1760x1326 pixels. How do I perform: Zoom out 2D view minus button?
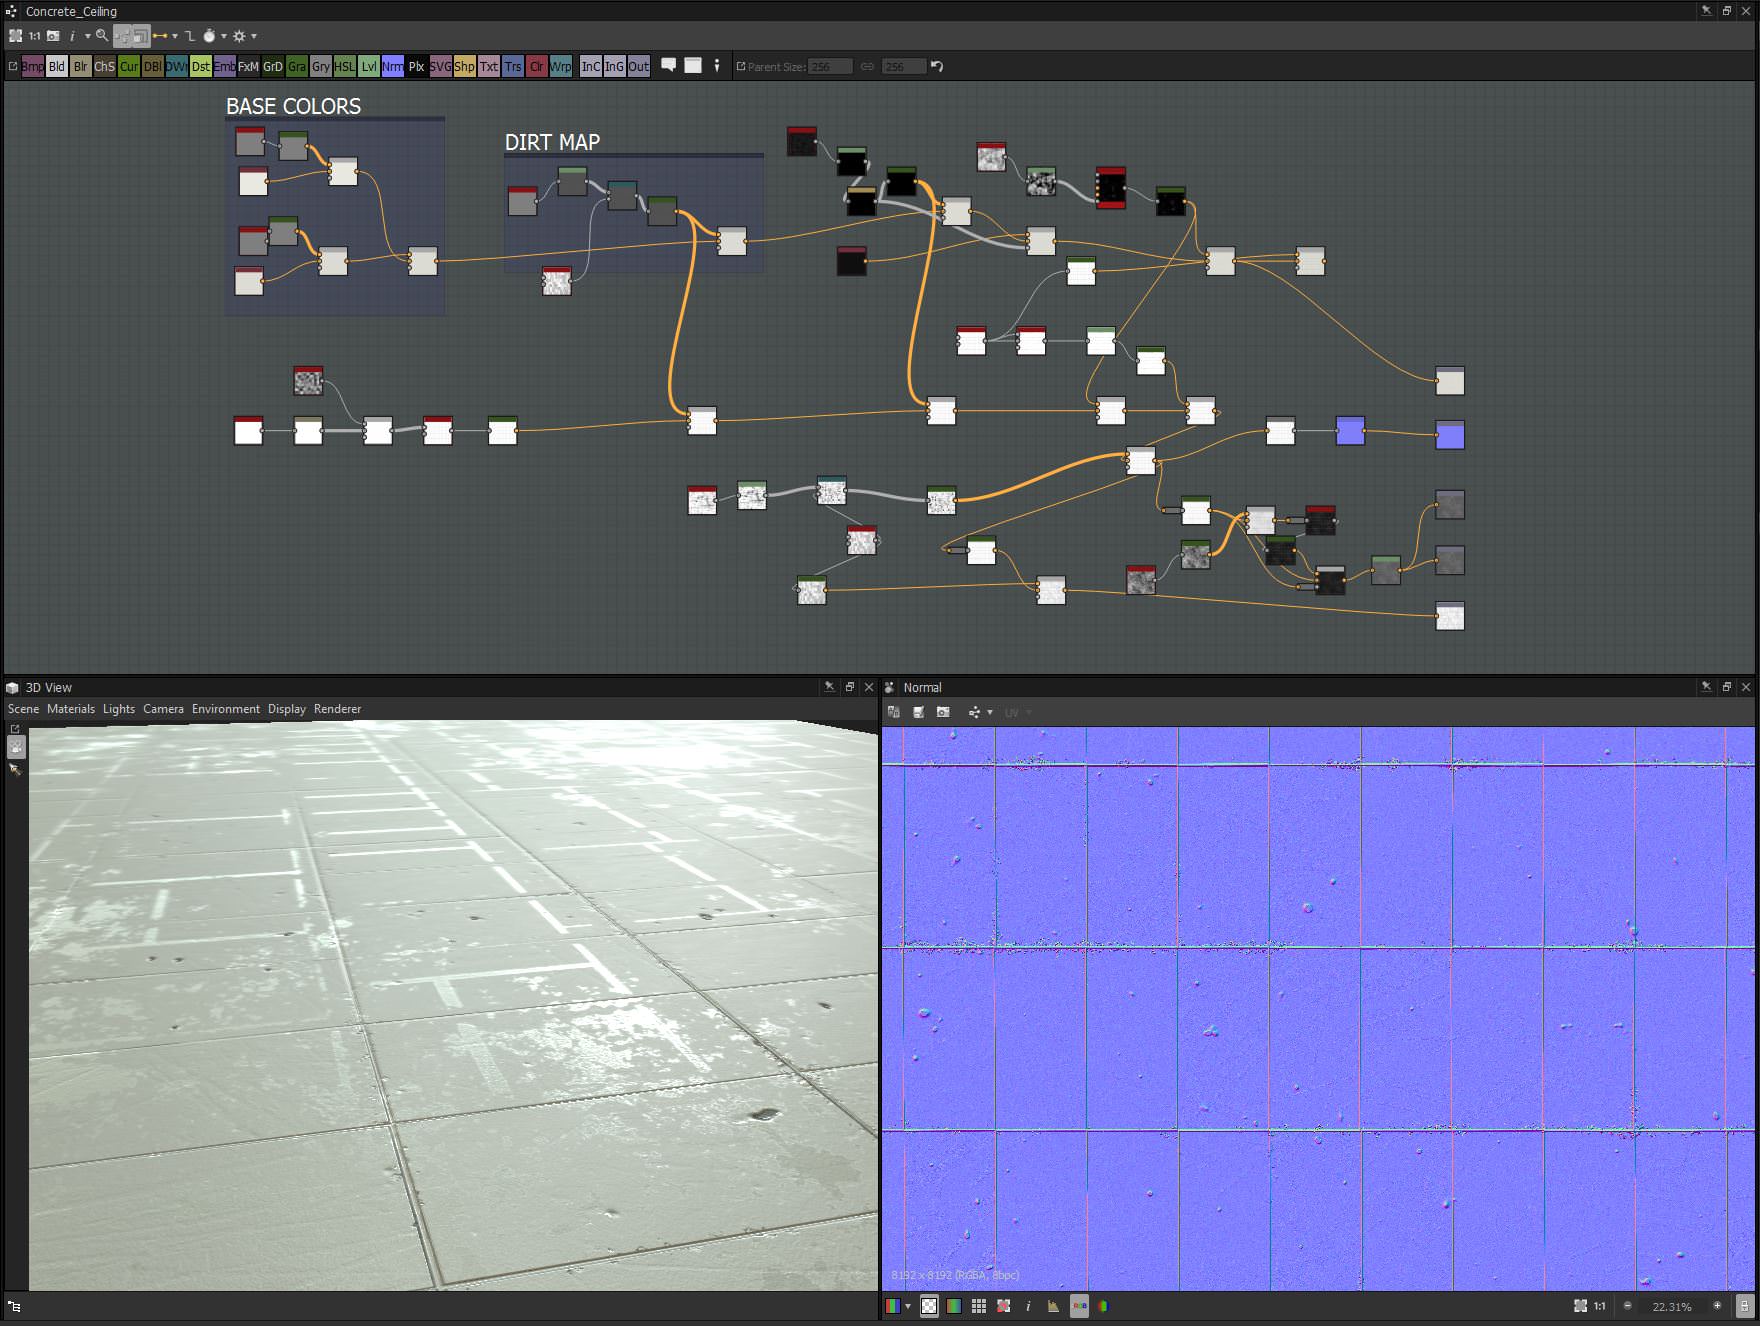click(1627, 1306)
